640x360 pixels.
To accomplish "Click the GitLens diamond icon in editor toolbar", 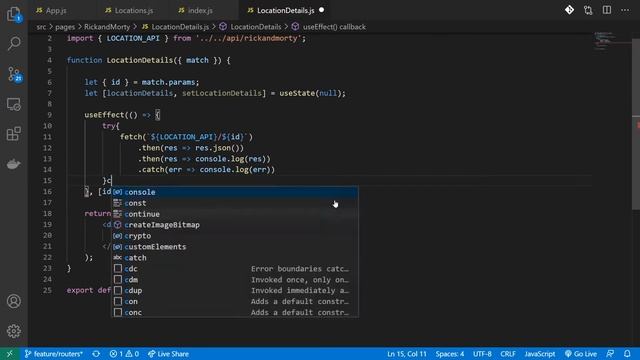I will click(x=569, y=10).
